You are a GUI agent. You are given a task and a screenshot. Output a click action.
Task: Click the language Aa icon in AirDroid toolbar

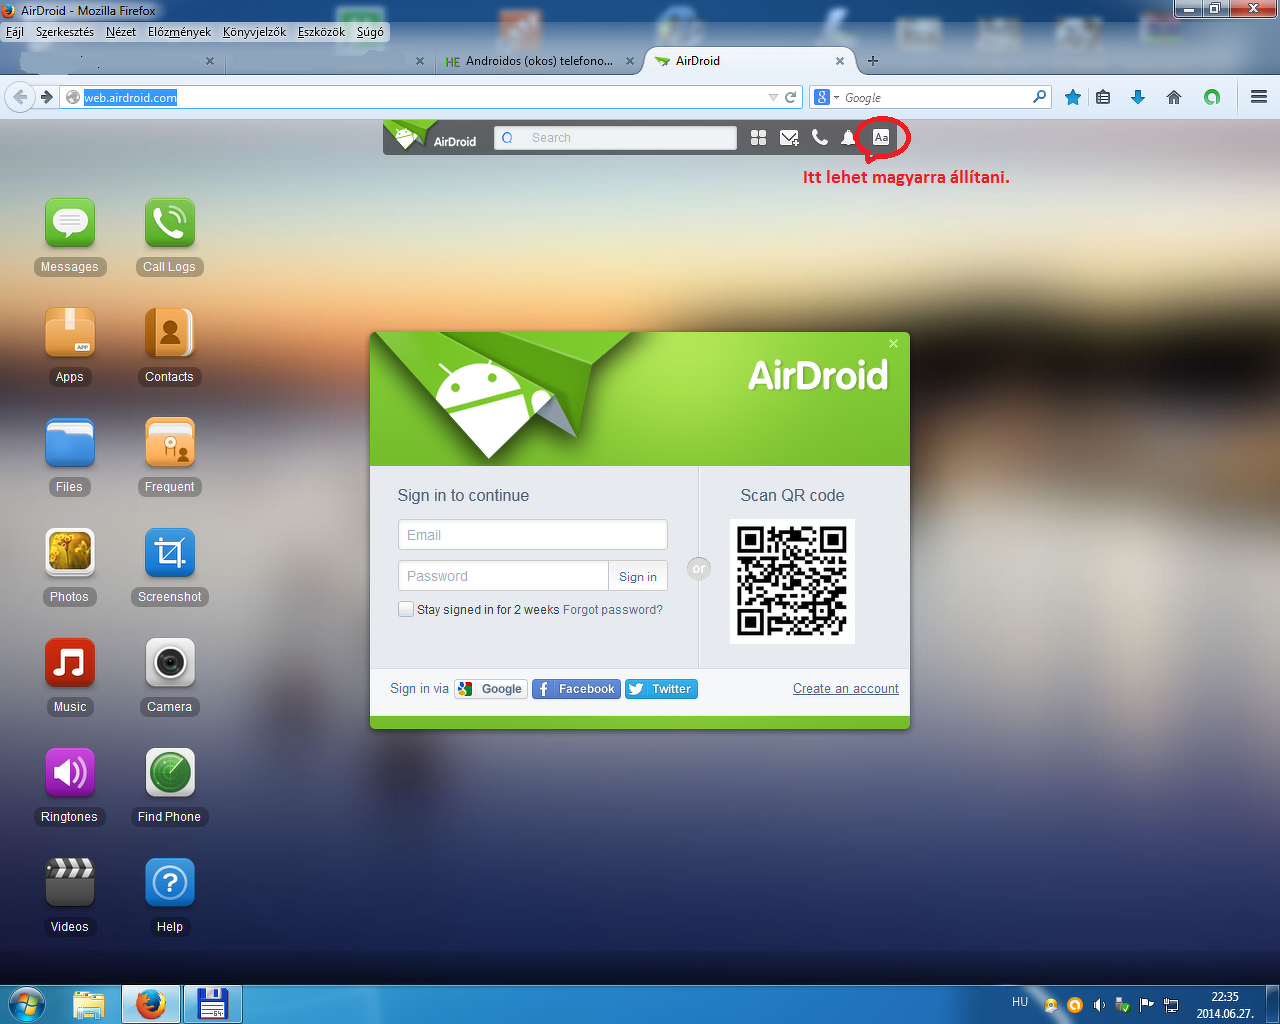881,137
